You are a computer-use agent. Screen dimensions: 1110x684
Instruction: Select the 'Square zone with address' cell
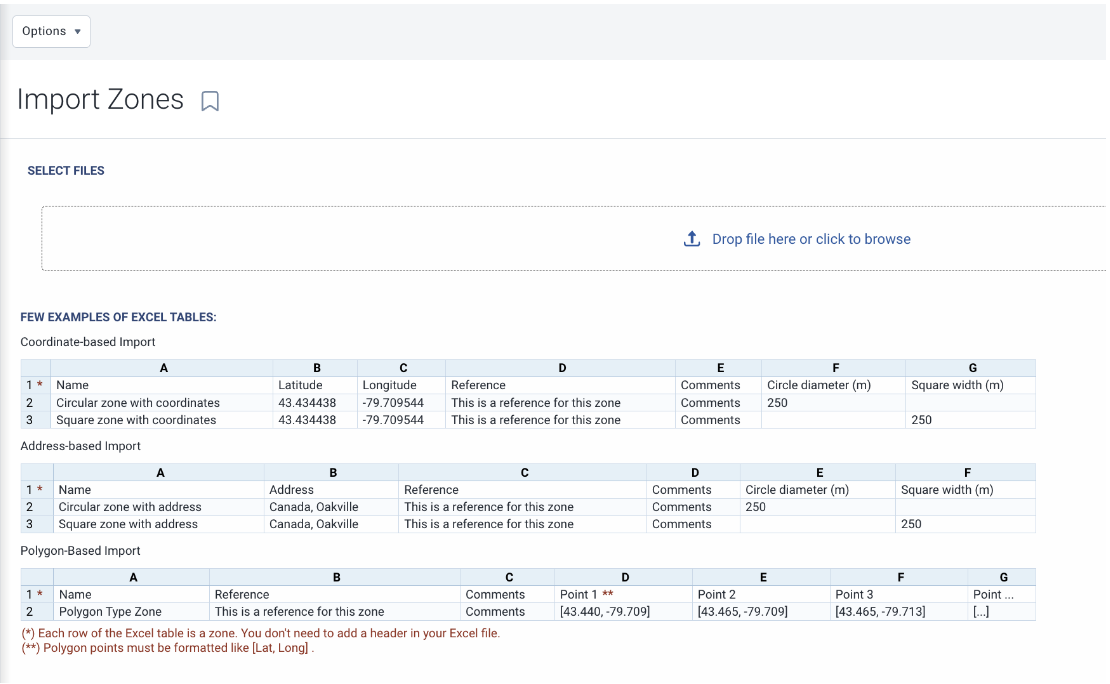click(128, 524)
